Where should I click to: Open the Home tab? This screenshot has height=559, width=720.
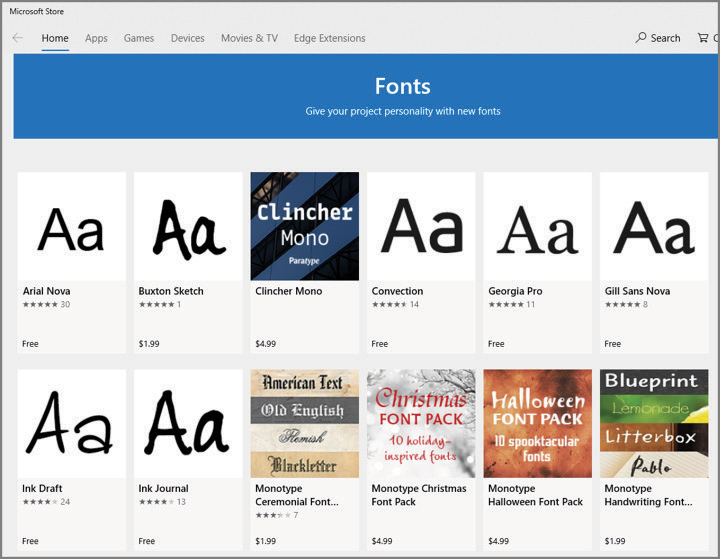(55, 38)
